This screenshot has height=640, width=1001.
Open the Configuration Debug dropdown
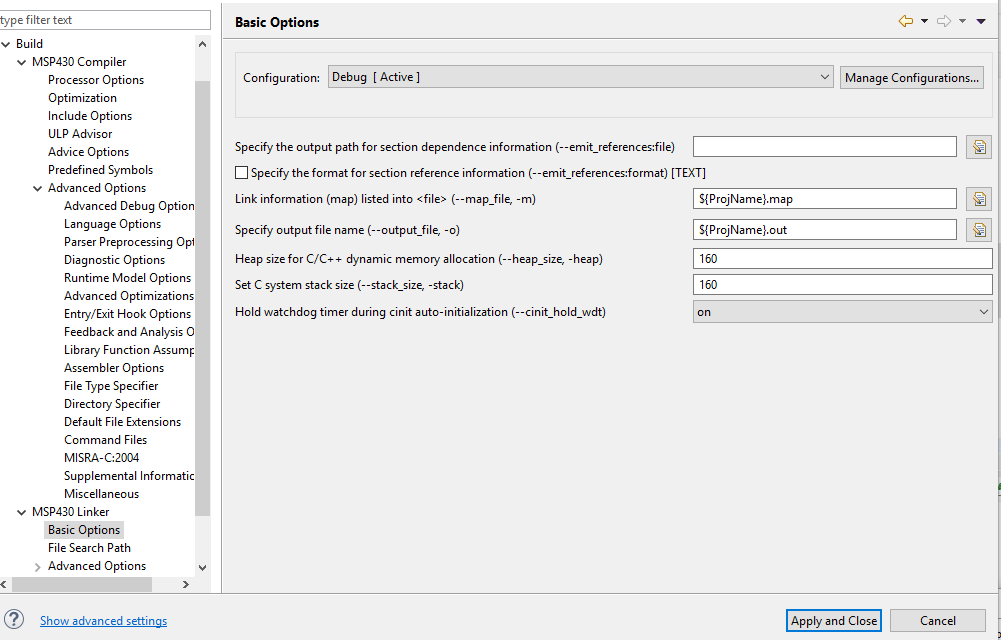(x=580, y=77)
